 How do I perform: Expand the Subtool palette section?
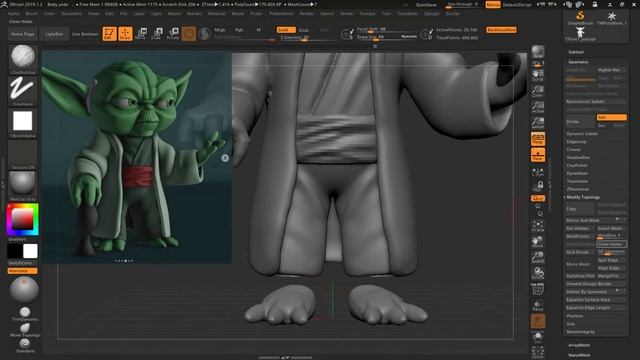576,52
